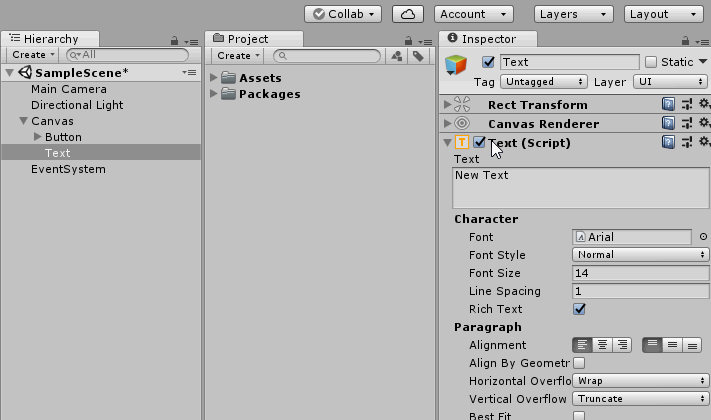Open the Account dropdown
Image resolution: width=711 pixels, height=420 pixels.
(x=474, y=14)
